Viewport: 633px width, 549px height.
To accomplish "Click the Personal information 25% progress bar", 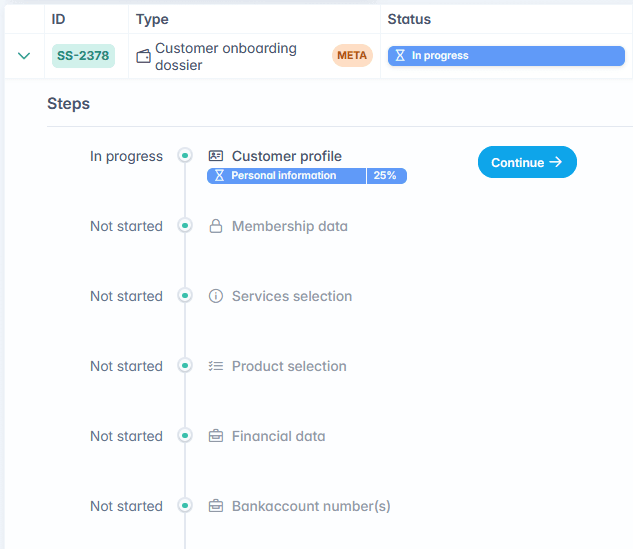I will (306, 175).
